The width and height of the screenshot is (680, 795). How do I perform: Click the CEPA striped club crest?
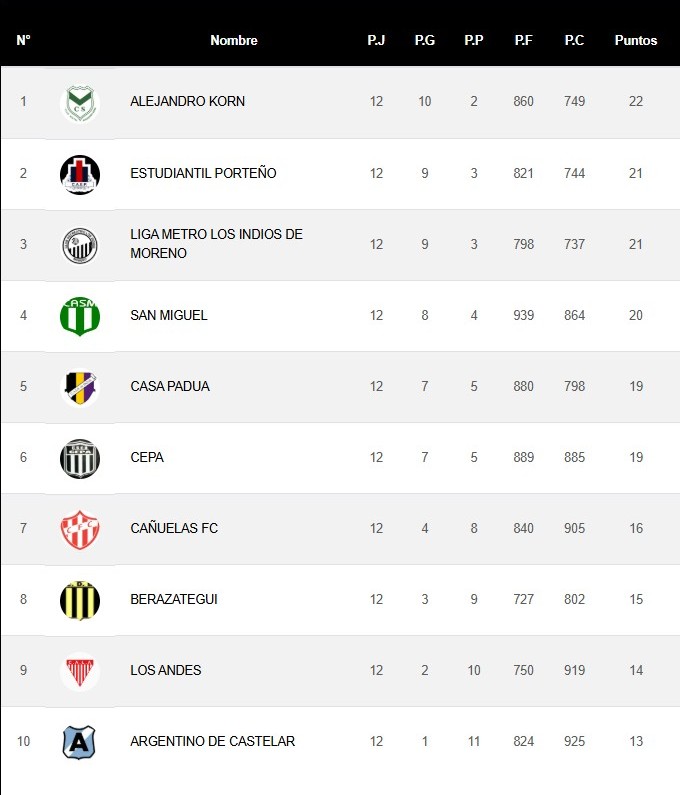click(x=80, y=458)
